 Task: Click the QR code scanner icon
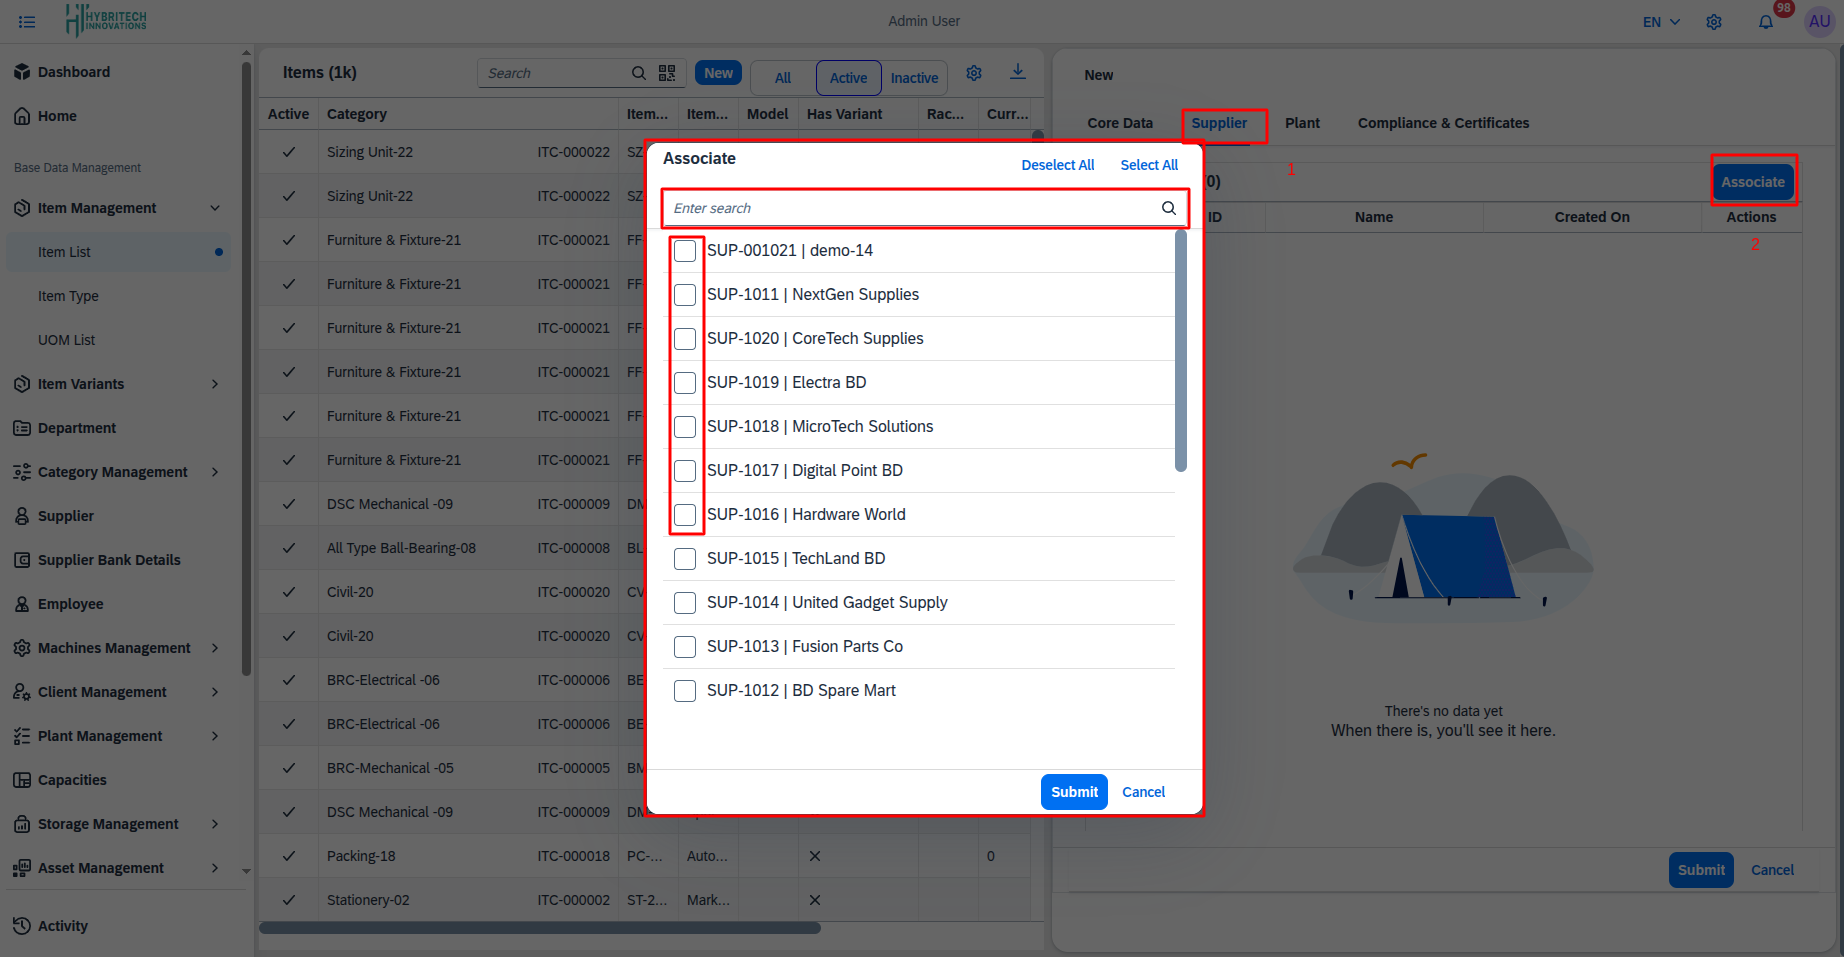[667, 73]
